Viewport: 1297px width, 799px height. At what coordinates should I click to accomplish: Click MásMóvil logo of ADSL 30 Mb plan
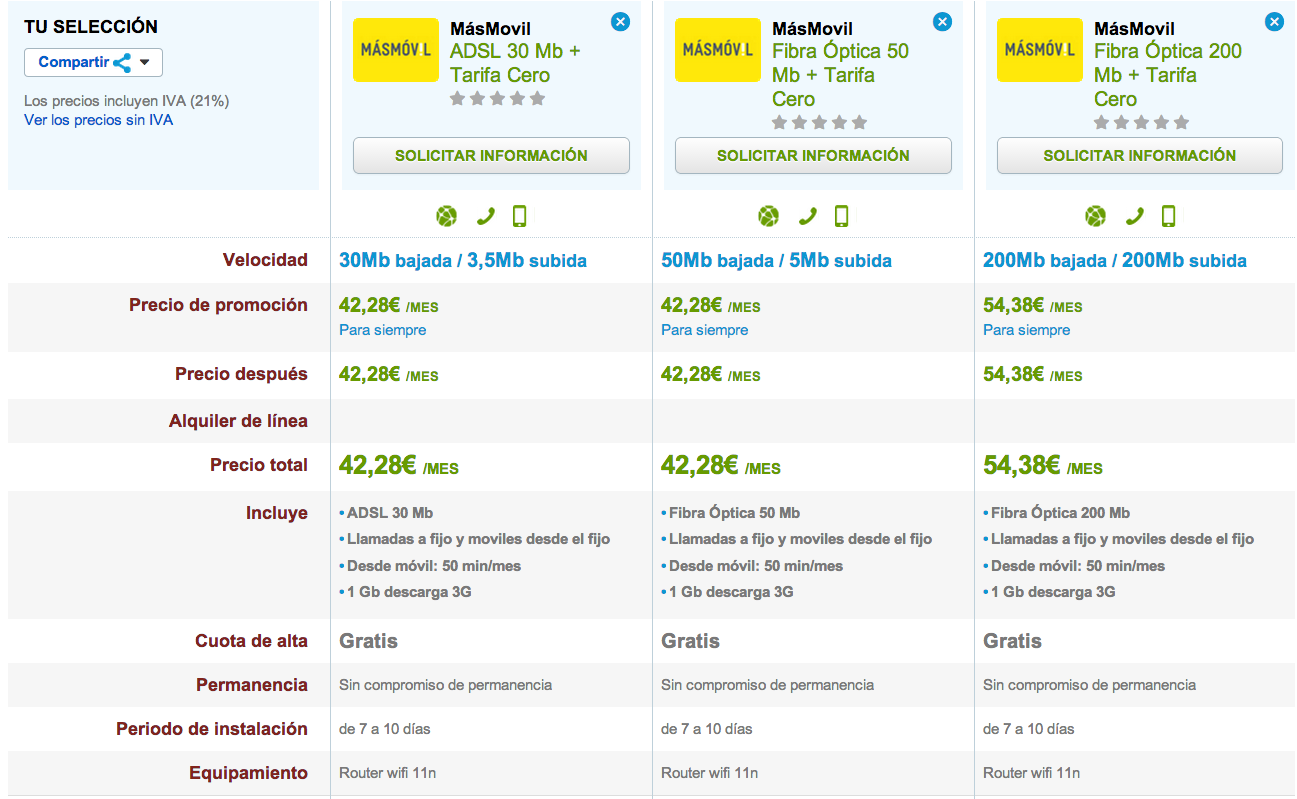coord(396,50)
